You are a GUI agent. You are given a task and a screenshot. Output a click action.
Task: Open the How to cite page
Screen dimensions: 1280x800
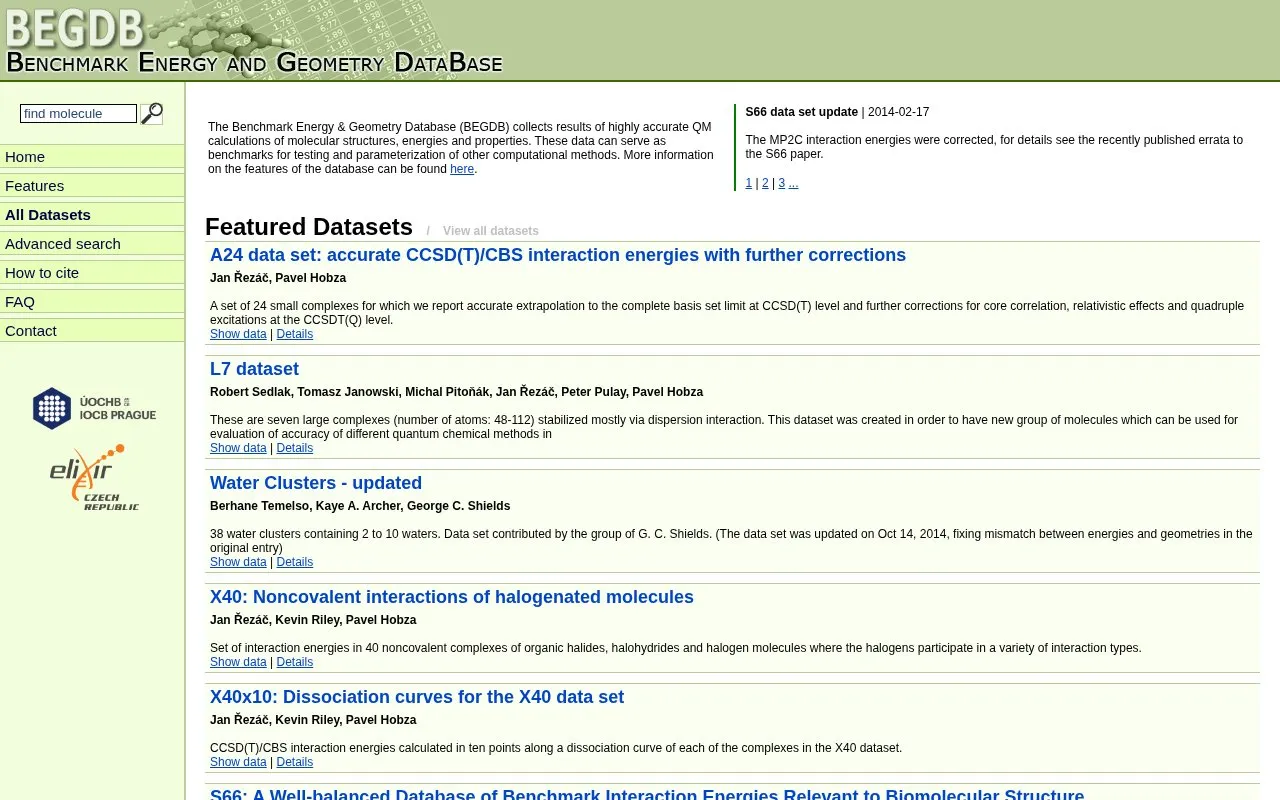pos(92,273)
